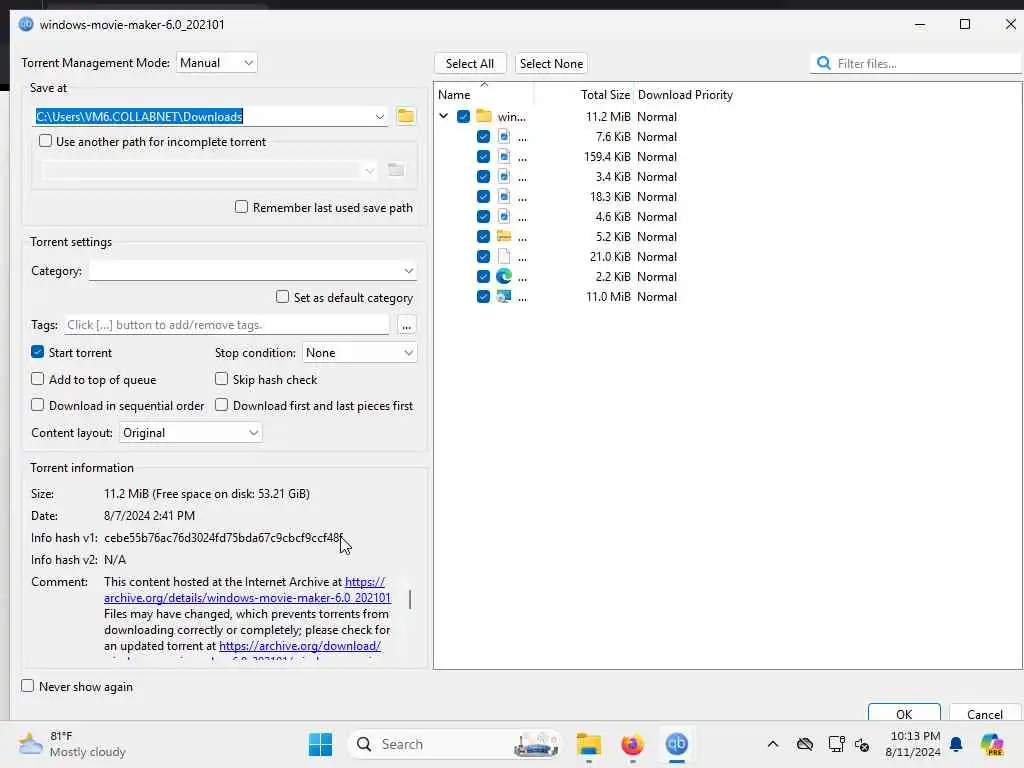Click the cloud sync tray icon
1024x768 pixels.
[805, 744]
